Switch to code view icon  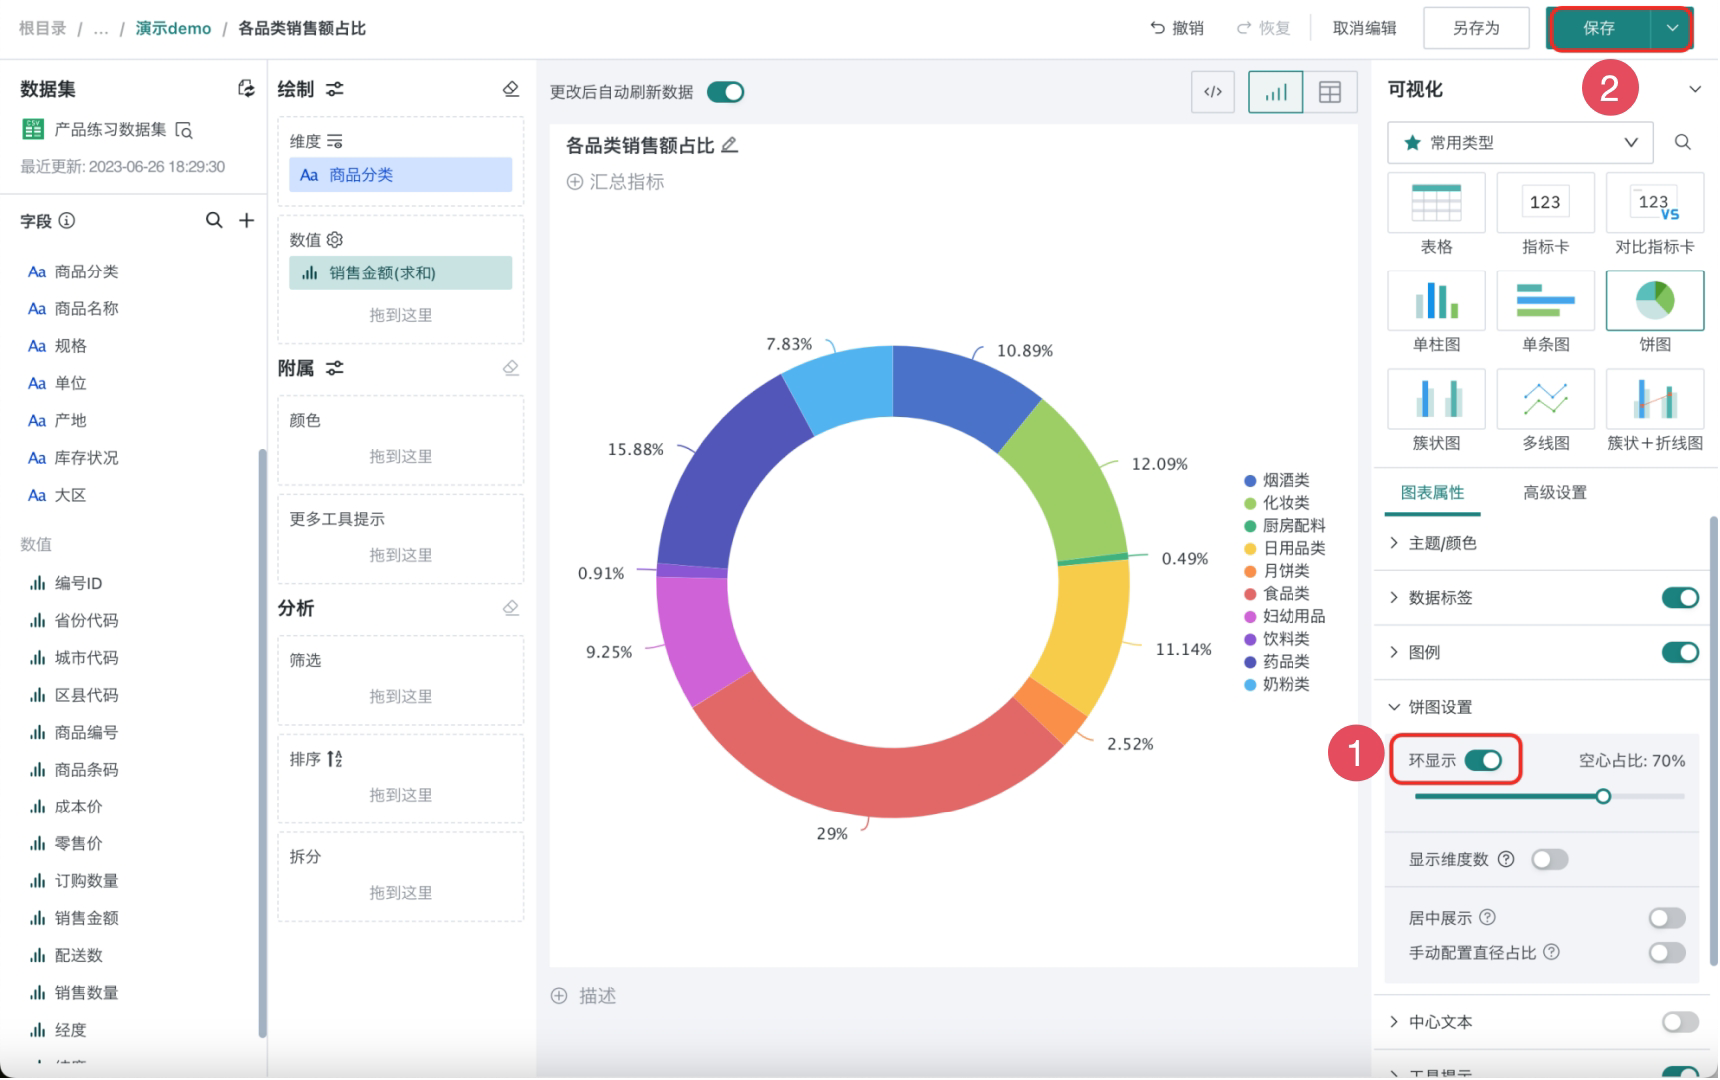(1213, 92)
